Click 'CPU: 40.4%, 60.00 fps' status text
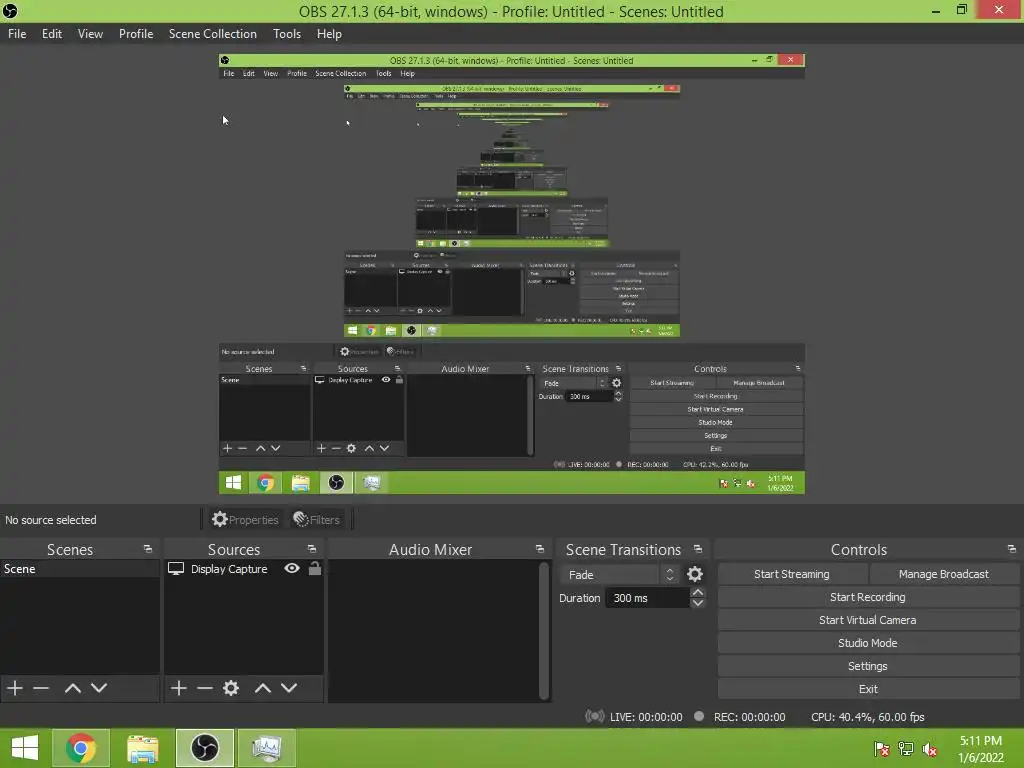1024x768 pixels. coord(868,716)
